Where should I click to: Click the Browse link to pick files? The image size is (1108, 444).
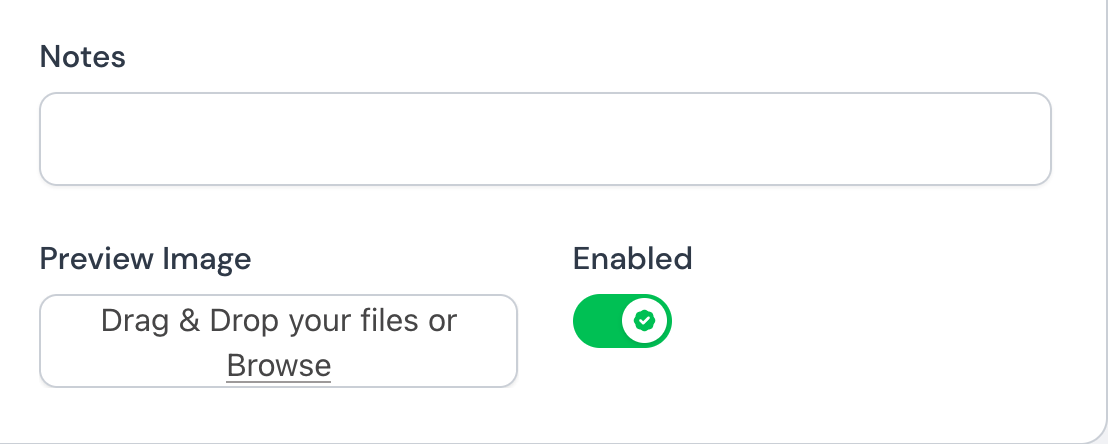(x=278, y=365)
